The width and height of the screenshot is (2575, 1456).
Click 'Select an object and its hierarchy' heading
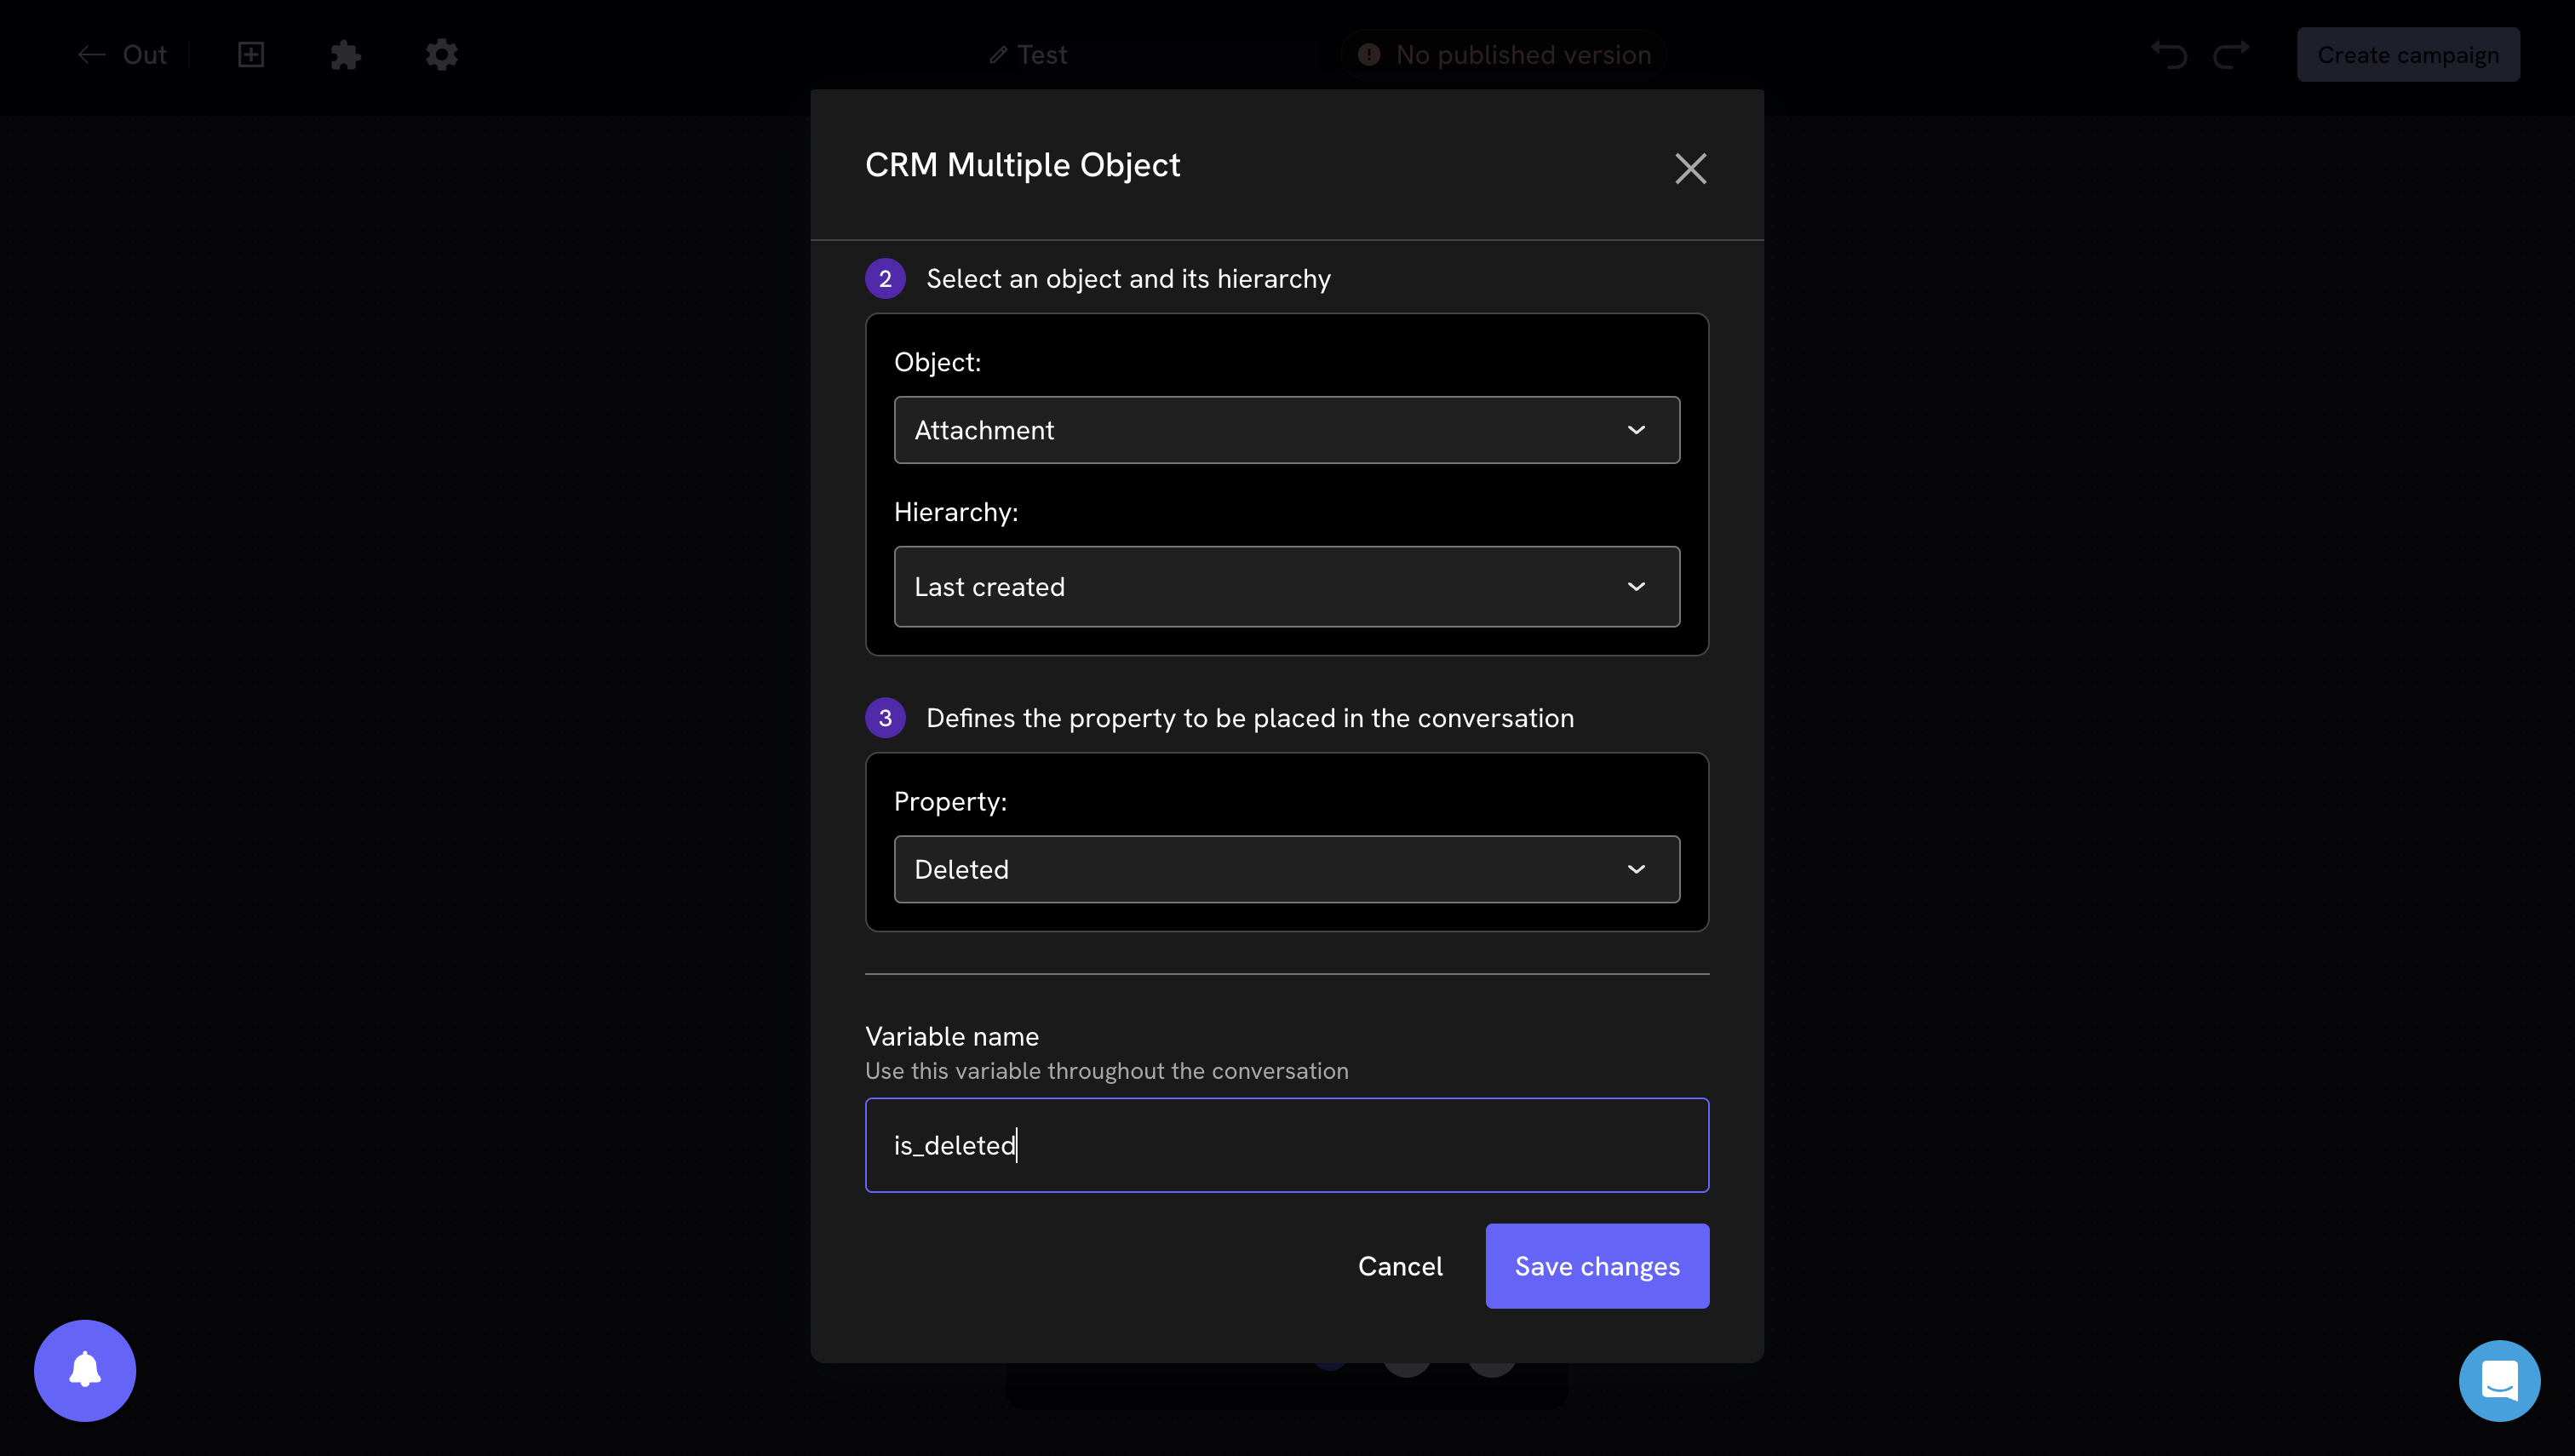pyautogui.click(x=1128, y=279)
